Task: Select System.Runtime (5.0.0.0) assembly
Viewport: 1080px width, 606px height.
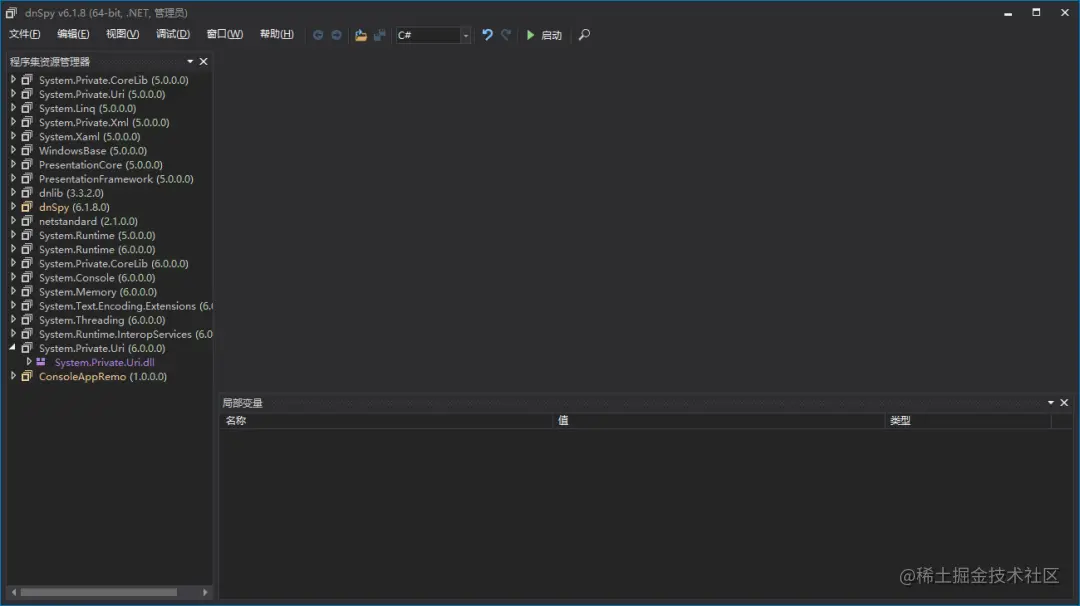Action: tap(97, 236)
